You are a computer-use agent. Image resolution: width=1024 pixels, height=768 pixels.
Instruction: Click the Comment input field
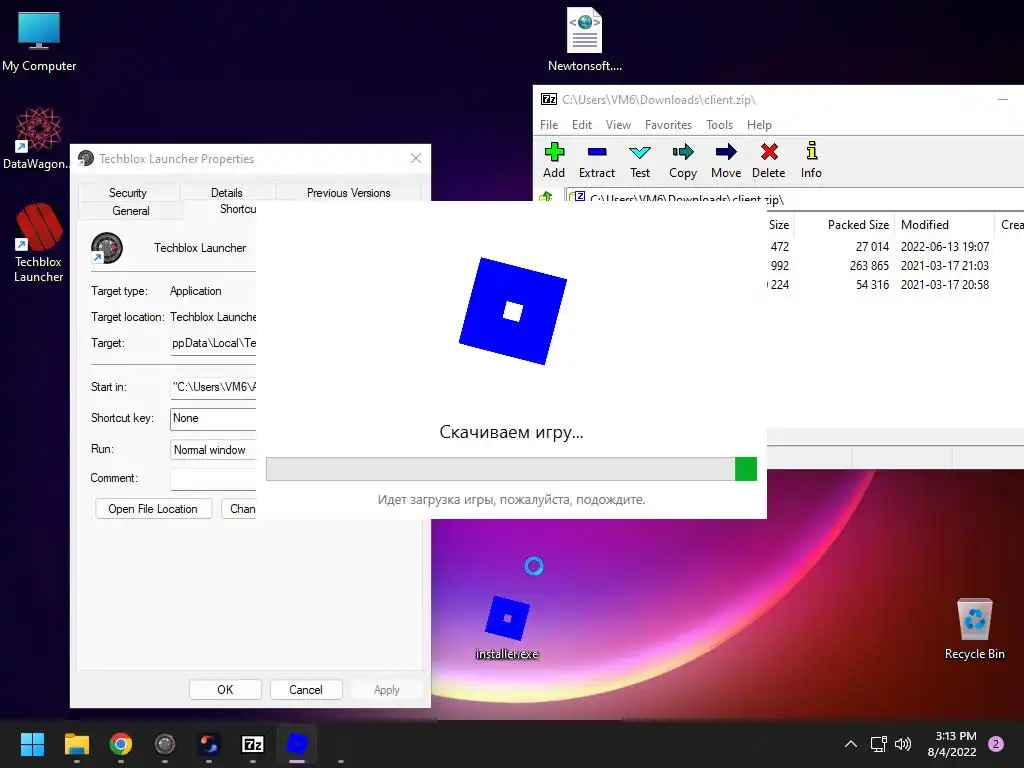214,479
